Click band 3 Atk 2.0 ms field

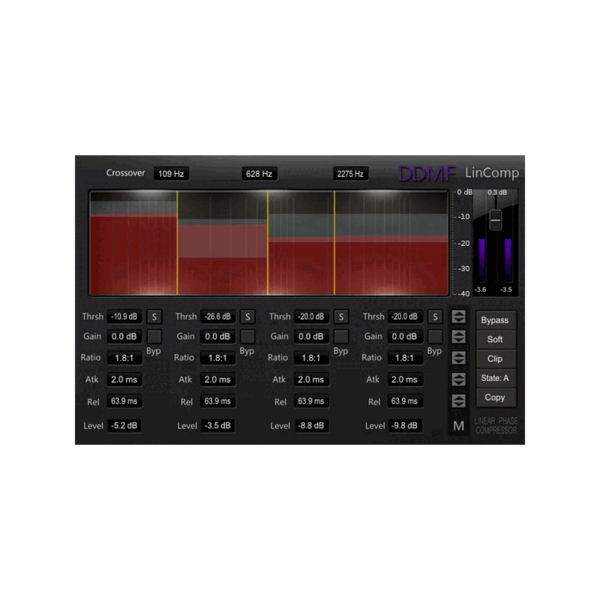click(x=311, y=380)
